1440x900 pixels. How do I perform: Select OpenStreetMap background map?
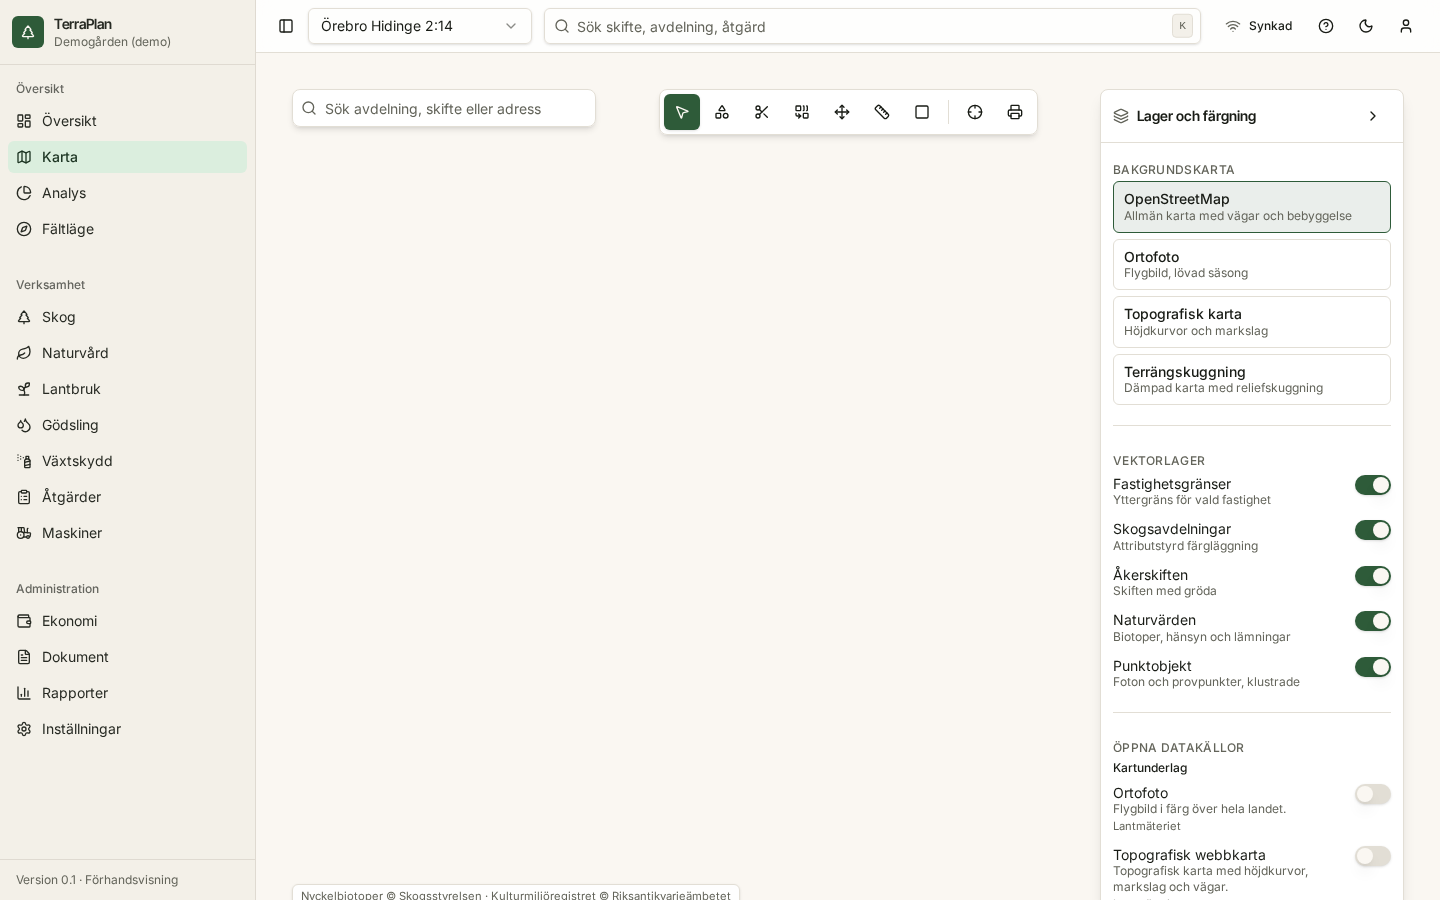[1252, 207]
